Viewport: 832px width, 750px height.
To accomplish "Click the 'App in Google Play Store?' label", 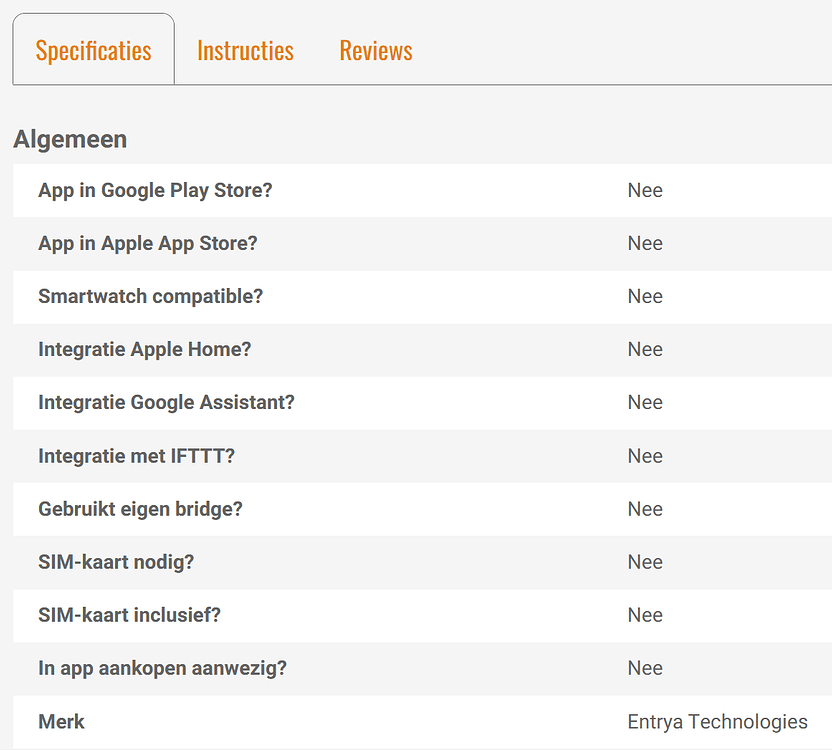I will (x=155, y=191).
